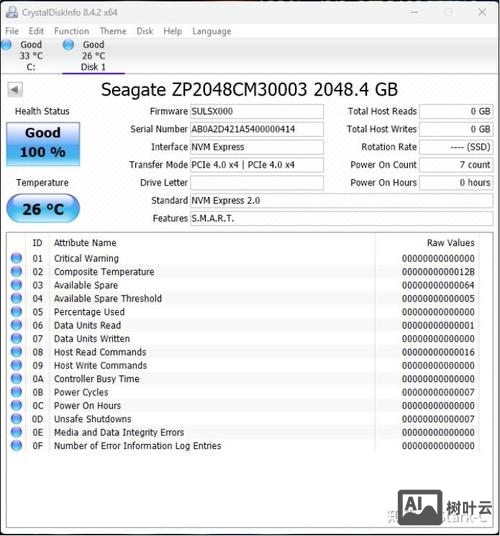
Task: Click raw value 00000000000012B
Action: tap(438, 272)
